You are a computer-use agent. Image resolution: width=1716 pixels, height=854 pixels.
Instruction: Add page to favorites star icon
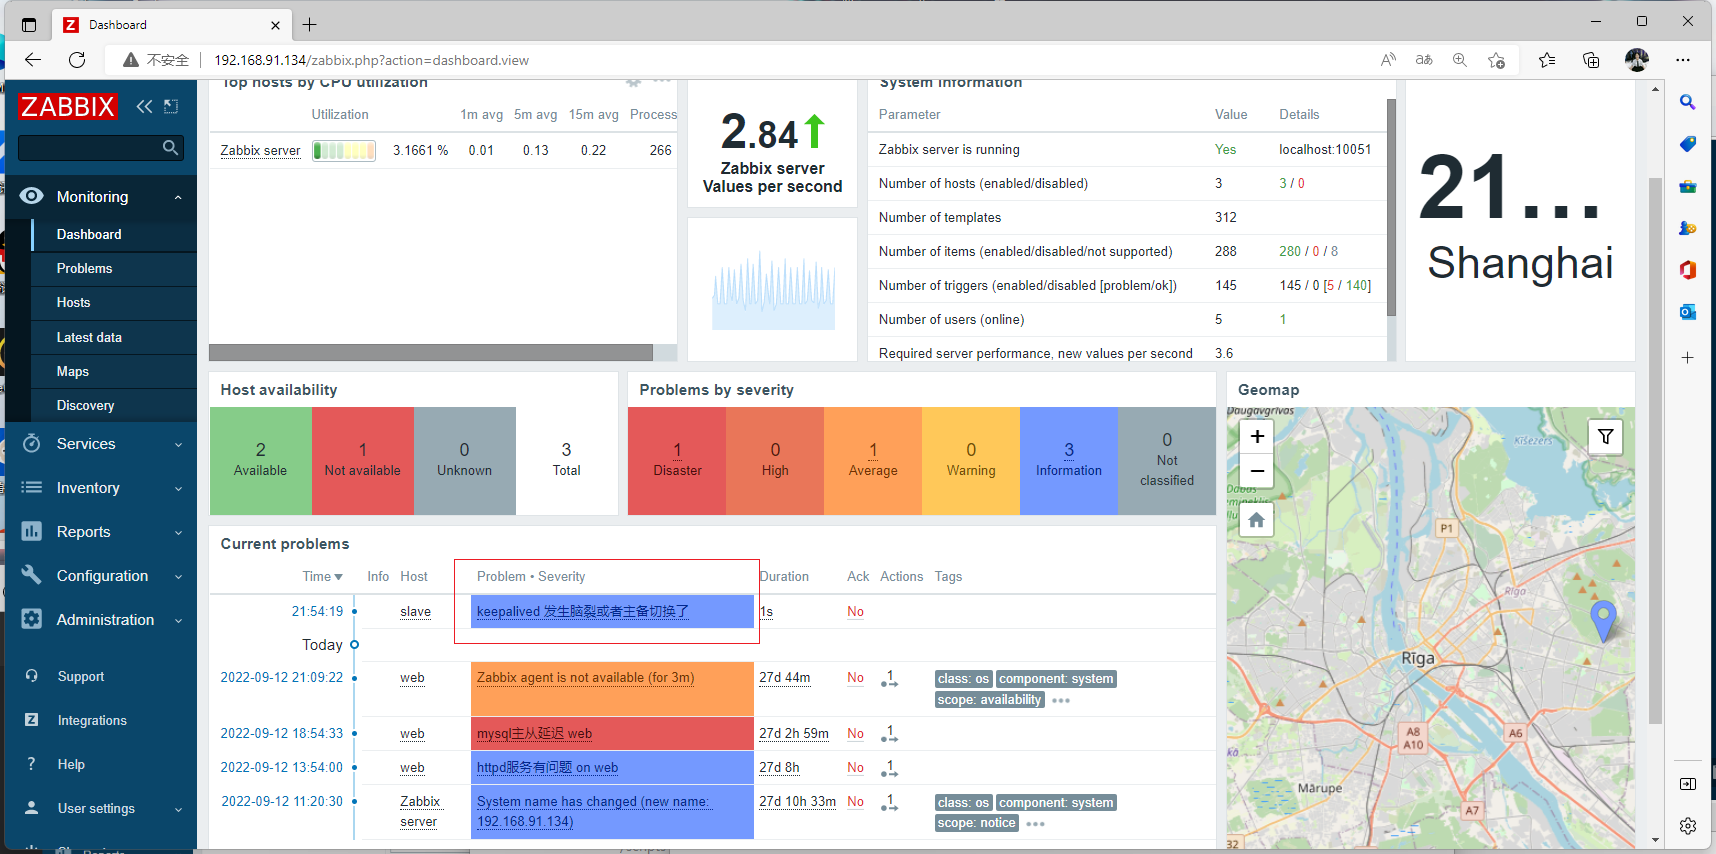[1496, 60]
